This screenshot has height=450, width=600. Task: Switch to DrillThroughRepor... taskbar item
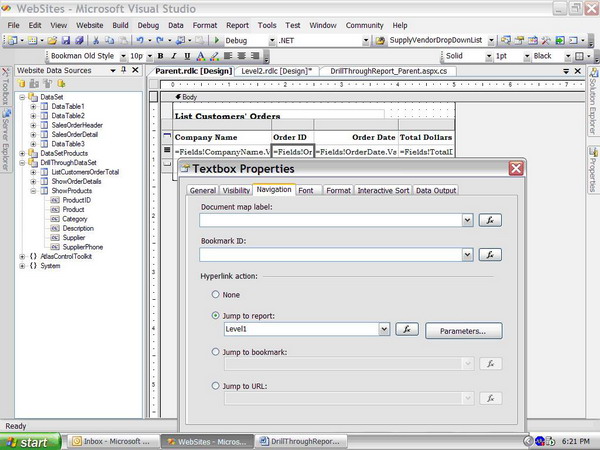click(301, 441)
